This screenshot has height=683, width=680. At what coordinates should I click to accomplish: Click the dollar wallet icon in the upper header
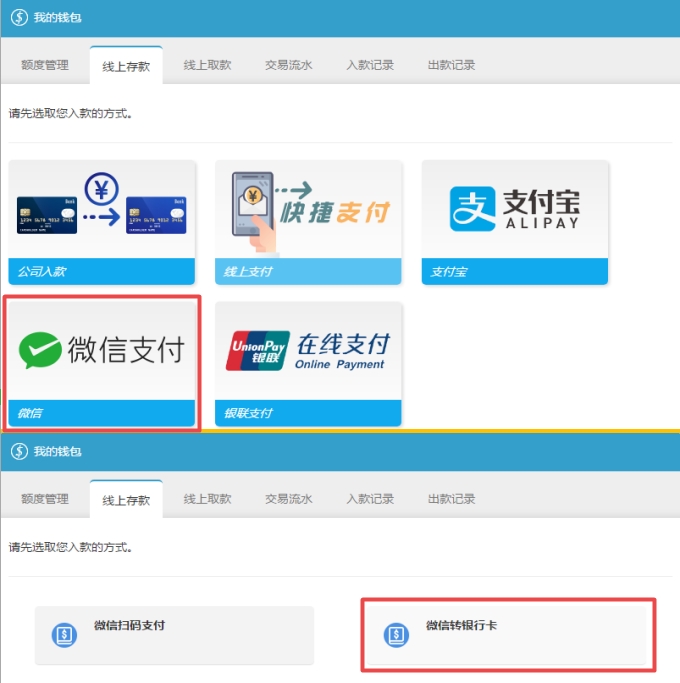tap(20, 19)
